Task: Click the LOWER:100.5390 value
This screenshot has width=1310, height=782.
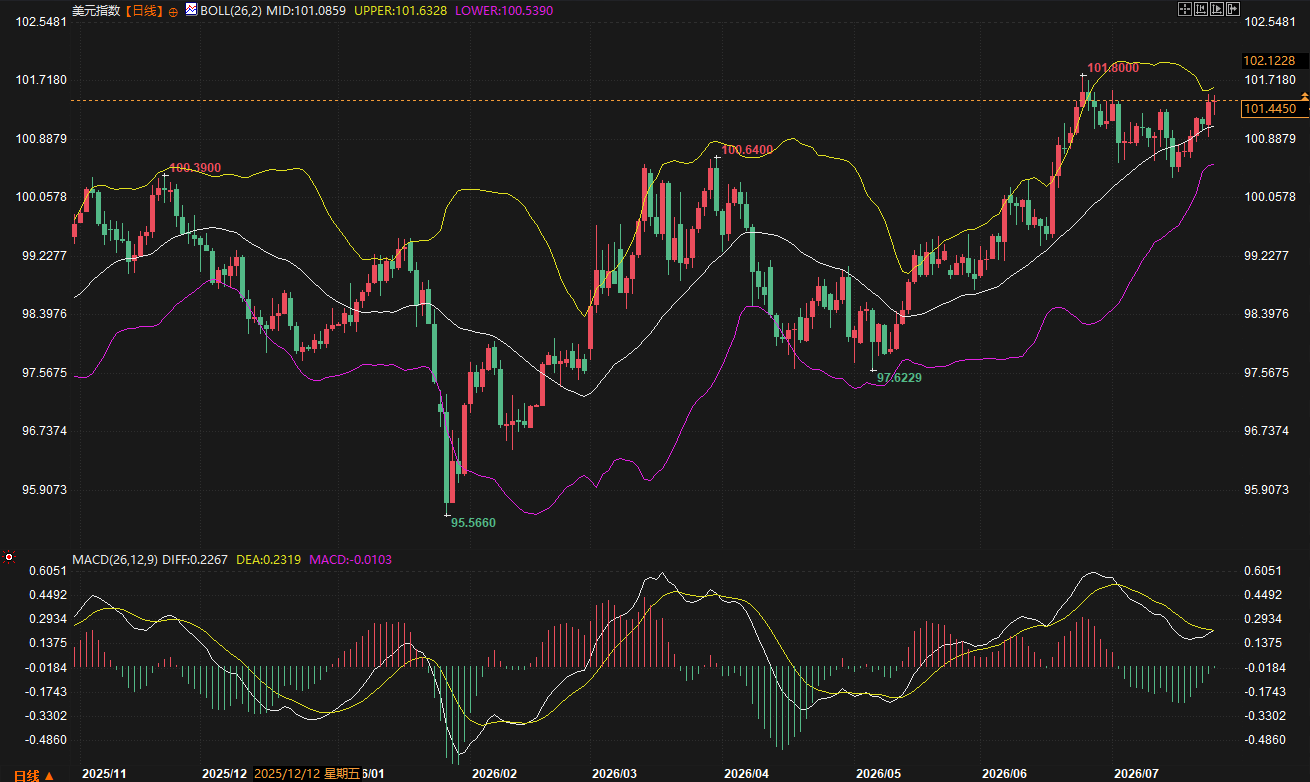Action: (503, 10)
